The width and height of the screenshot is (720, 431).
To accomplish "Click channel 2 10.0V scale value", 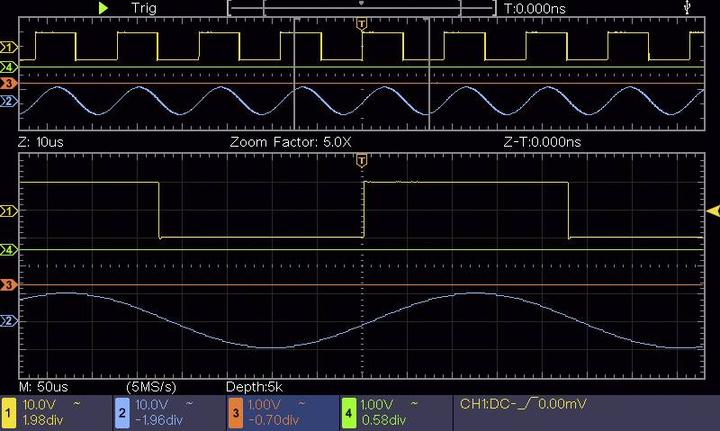I will click(x=152, y=404).
